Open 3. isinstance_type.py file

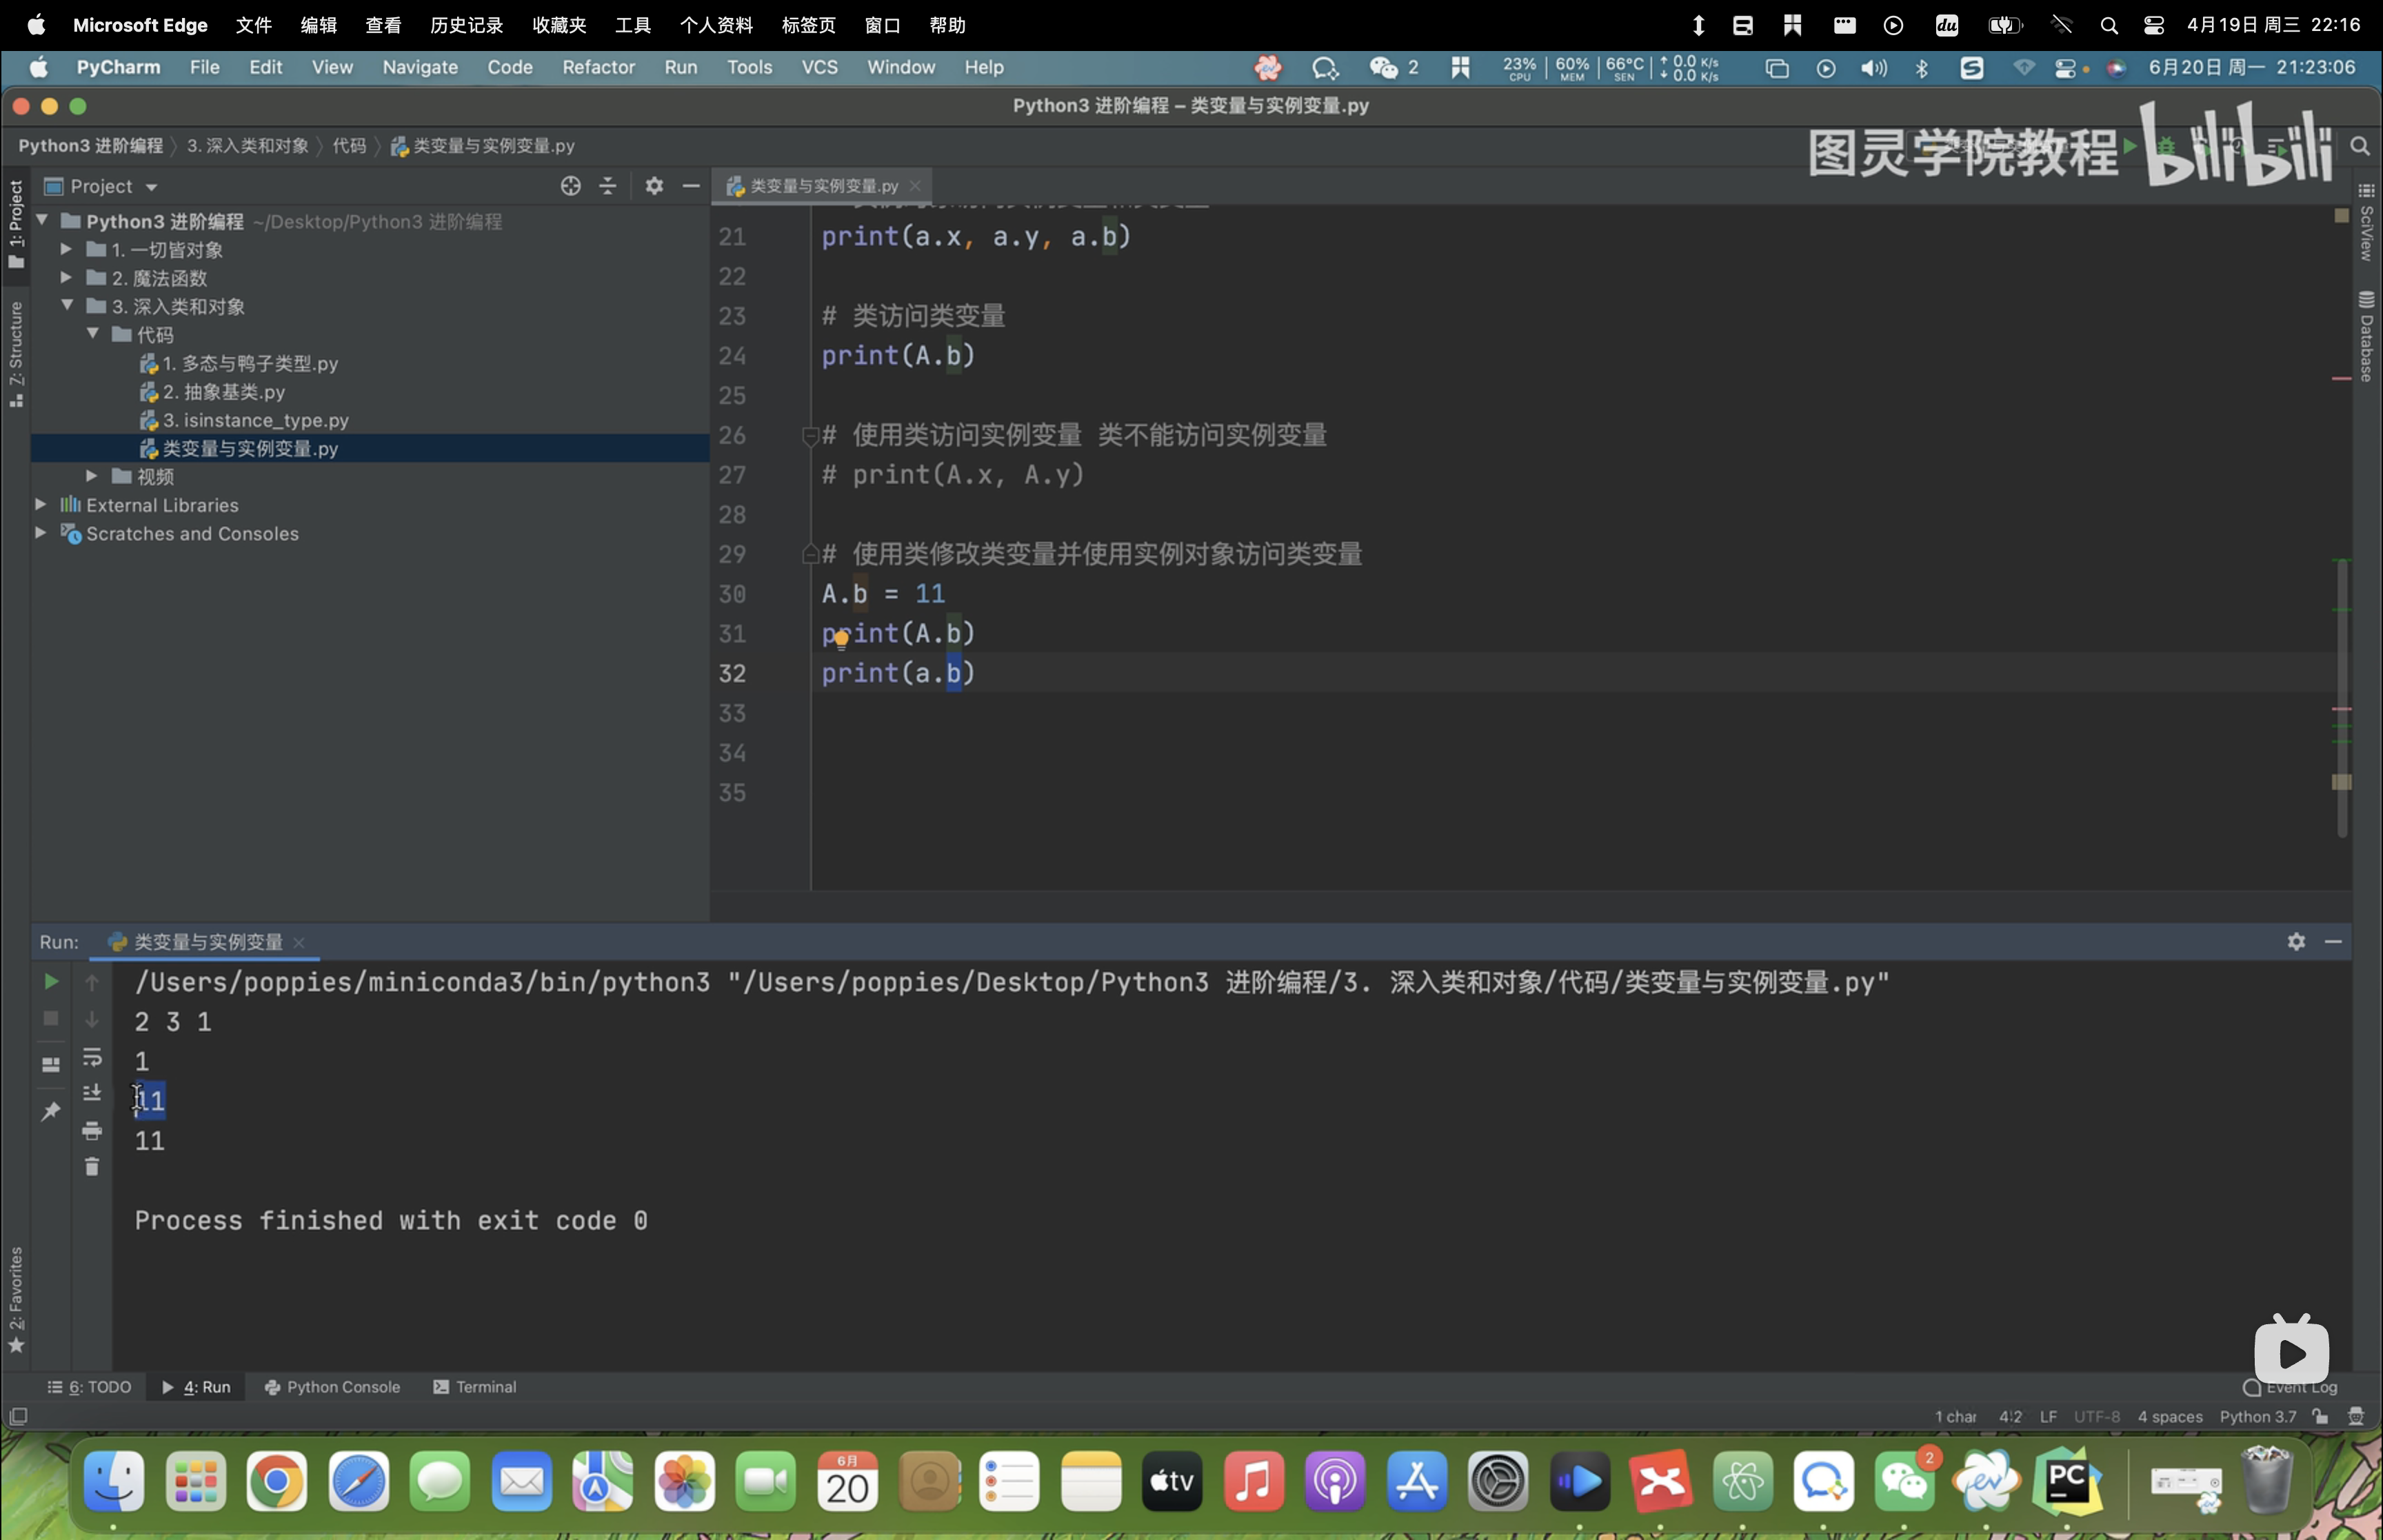tap(255, 420)
